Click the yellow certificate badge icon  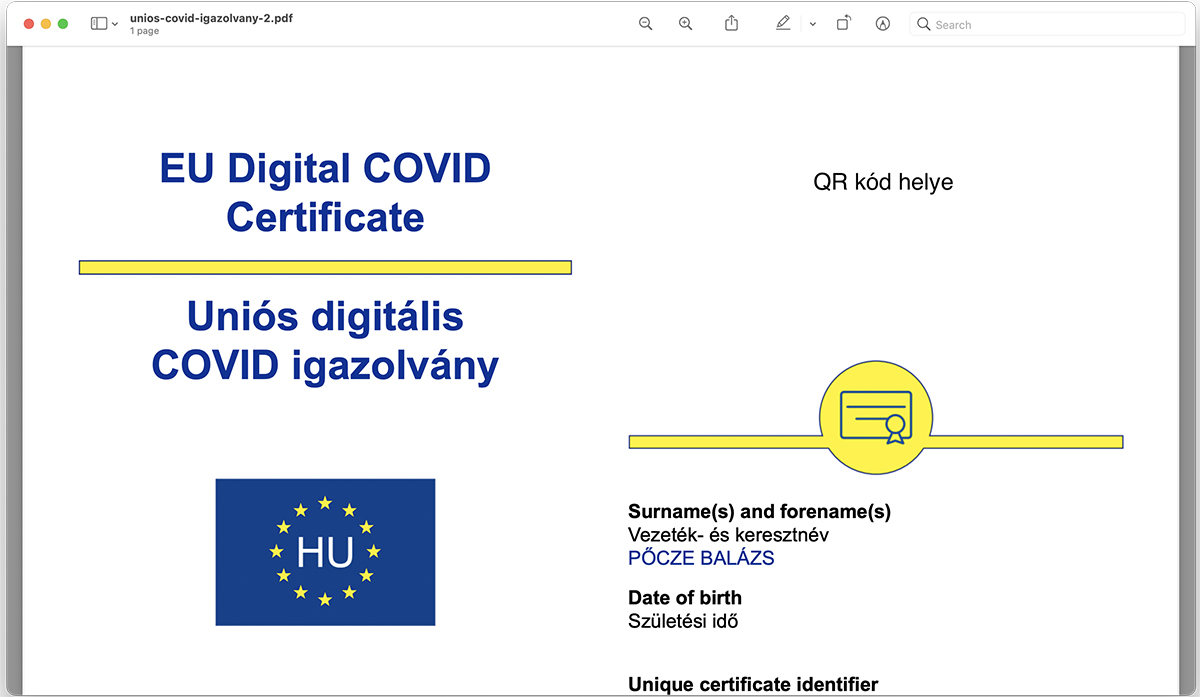tap(876, 417)
